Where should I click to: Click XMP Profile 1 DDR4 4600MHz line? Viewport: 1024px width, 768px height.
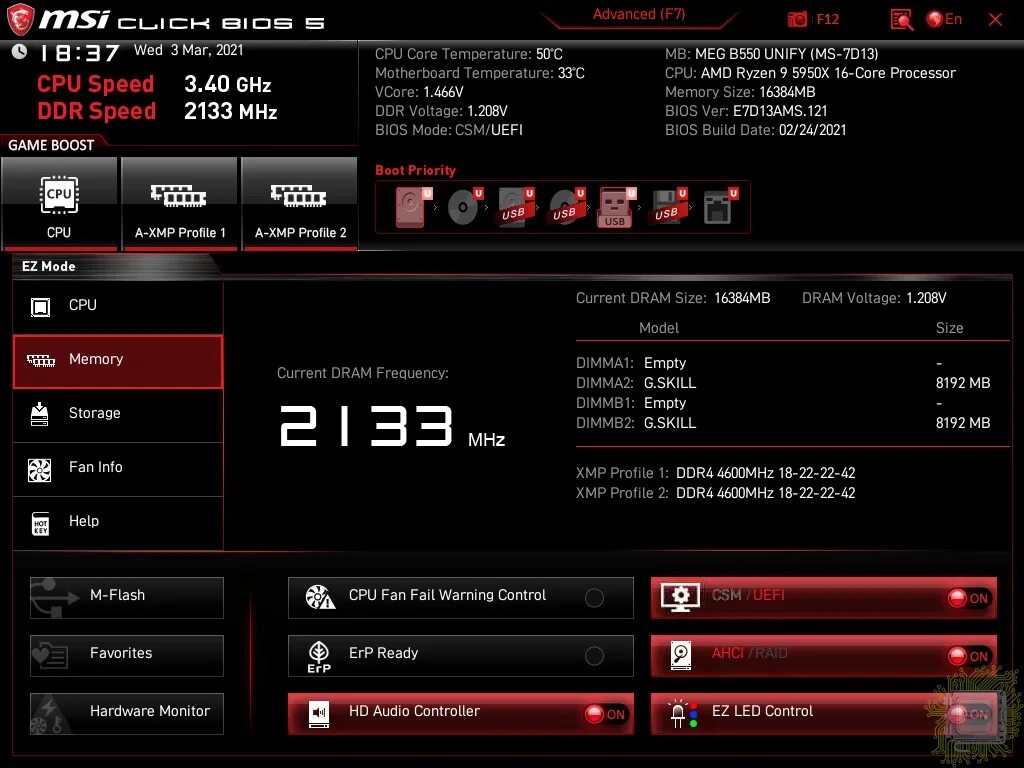coord(716,473)
